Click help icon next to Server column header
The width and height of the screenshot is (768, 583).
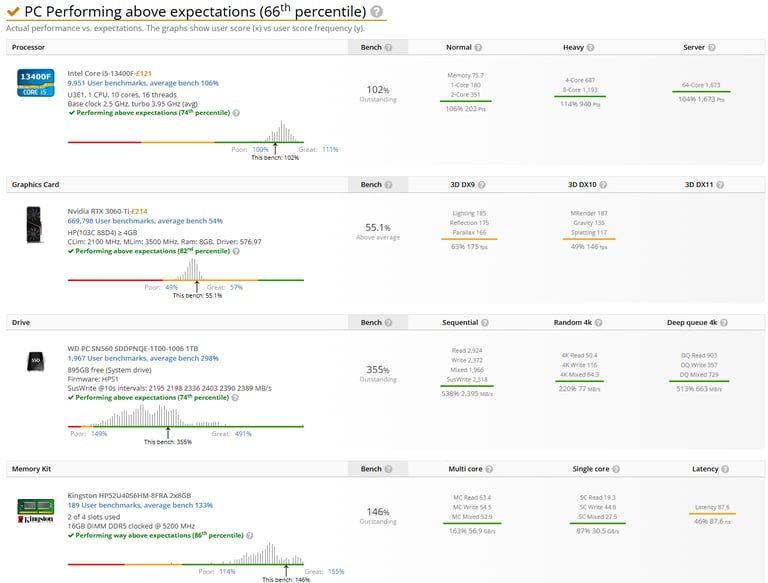click(x=712, y=48)
